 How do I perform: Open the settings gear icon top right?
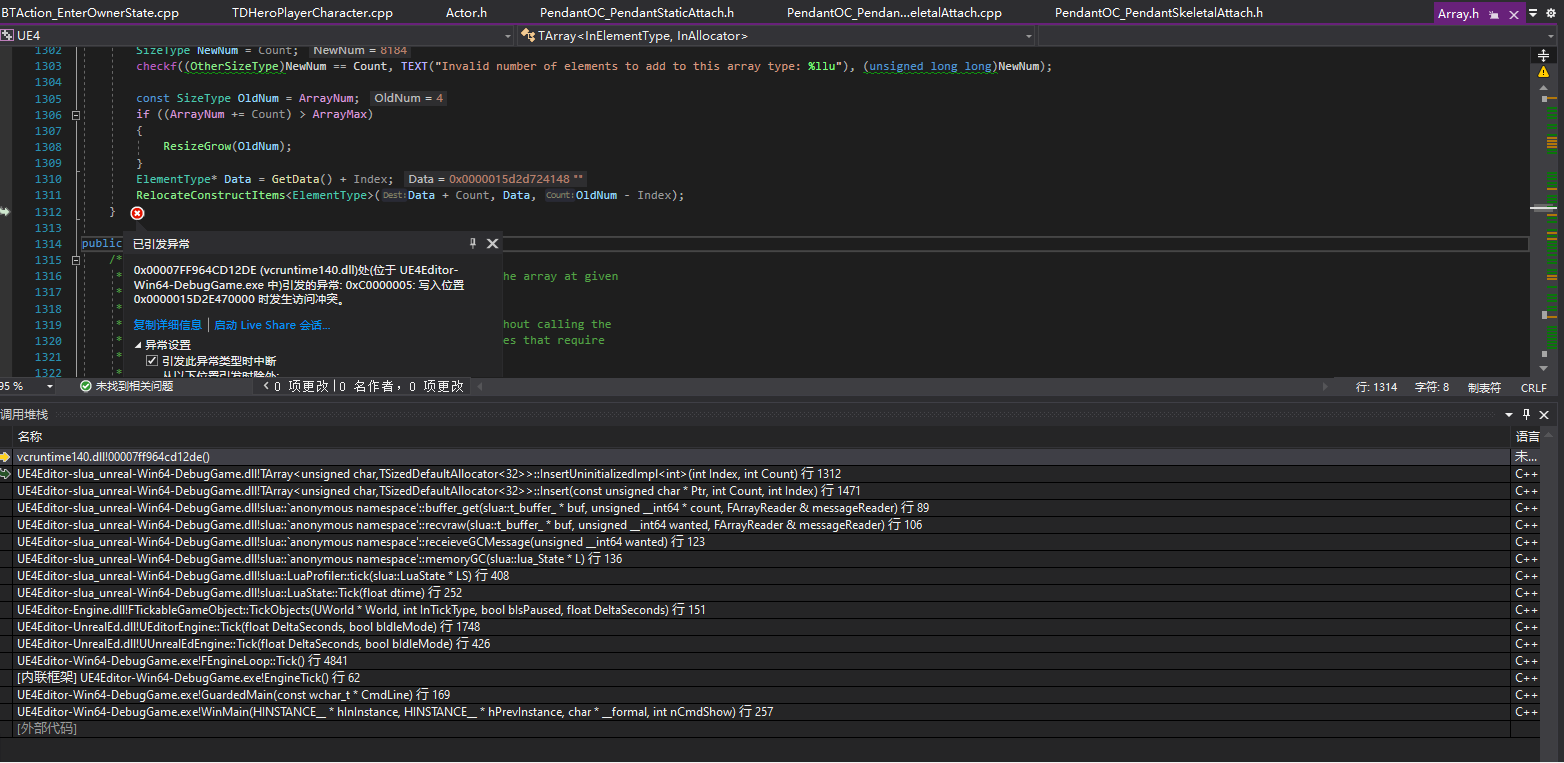click(x=1552, y=13)
